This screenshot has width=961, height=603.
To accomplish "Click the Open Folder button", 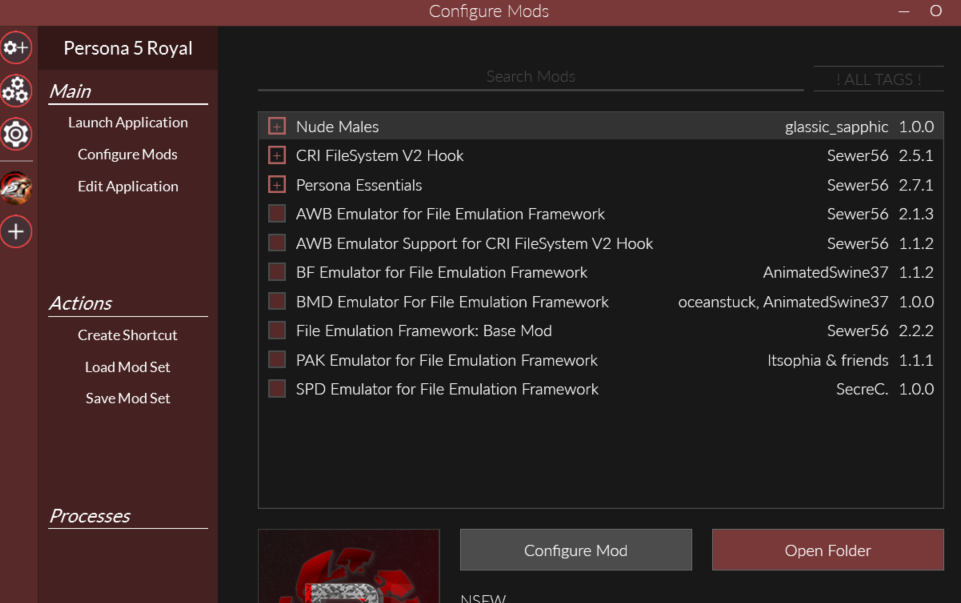I will click(827, 550).
